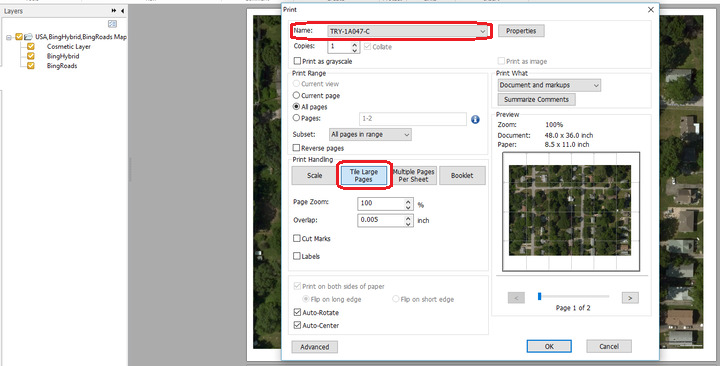The image size is (720, 366).
Task: Select the BingRoads layer name
Action: click(62, 66)
